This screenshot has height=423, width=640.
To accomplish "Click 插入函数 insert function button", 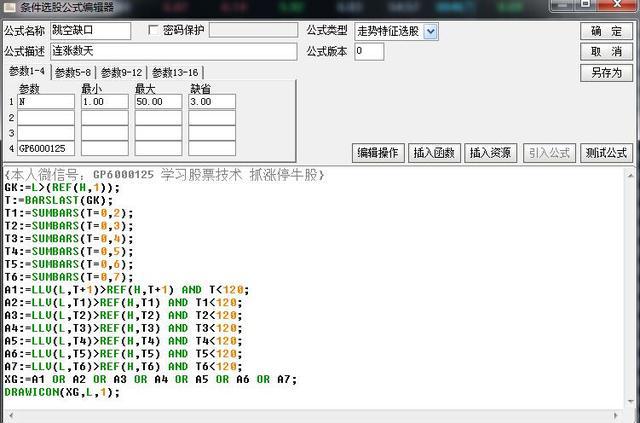I will click(434, 153).
